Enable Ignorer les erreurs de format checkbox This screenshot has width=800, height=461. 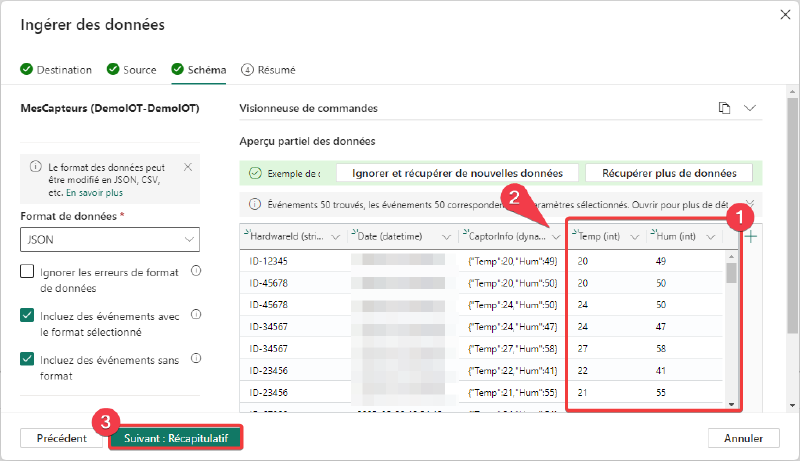(27, 271)
